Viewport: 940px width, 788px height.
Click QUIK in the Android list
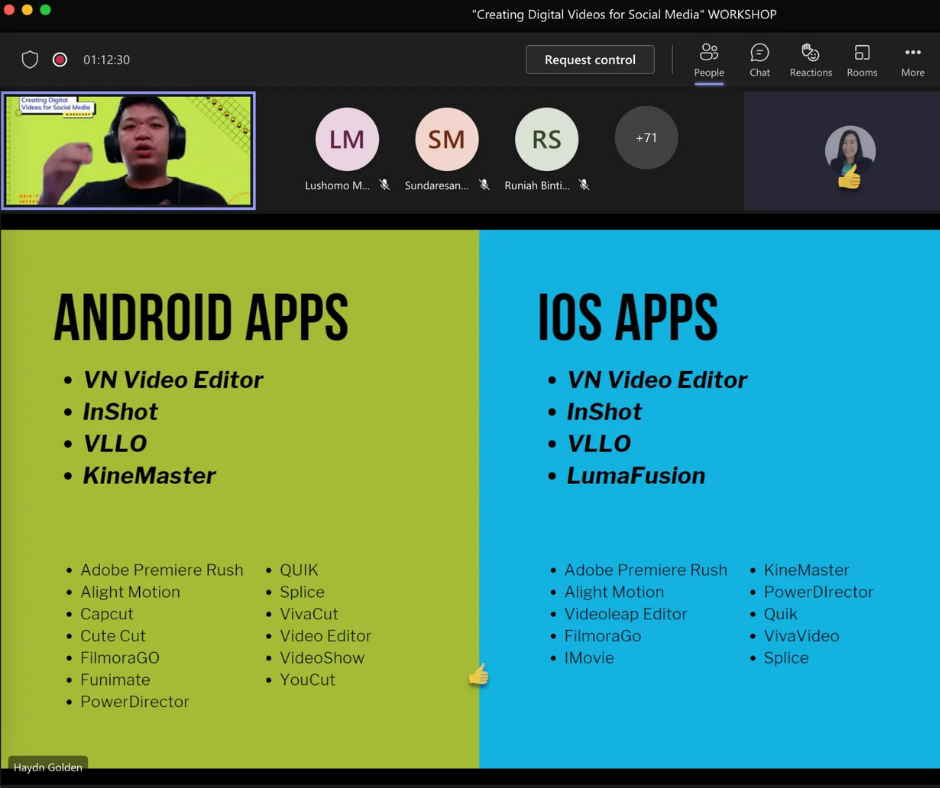pos(299,570)
